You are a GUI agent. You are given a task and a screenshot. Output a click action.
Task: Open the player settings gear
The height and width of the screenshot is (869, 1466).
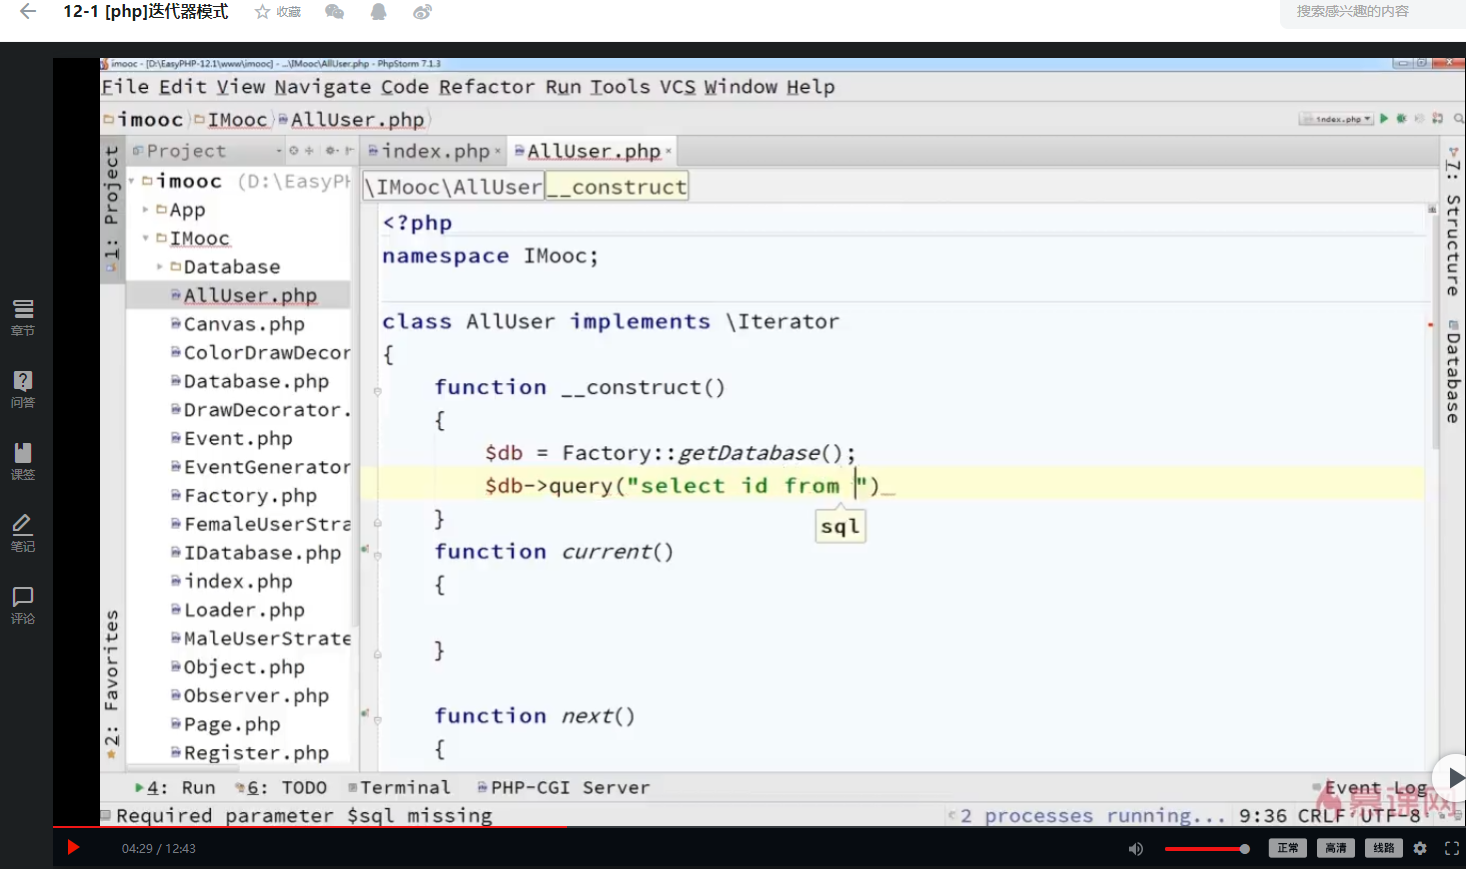[1420, 848]
